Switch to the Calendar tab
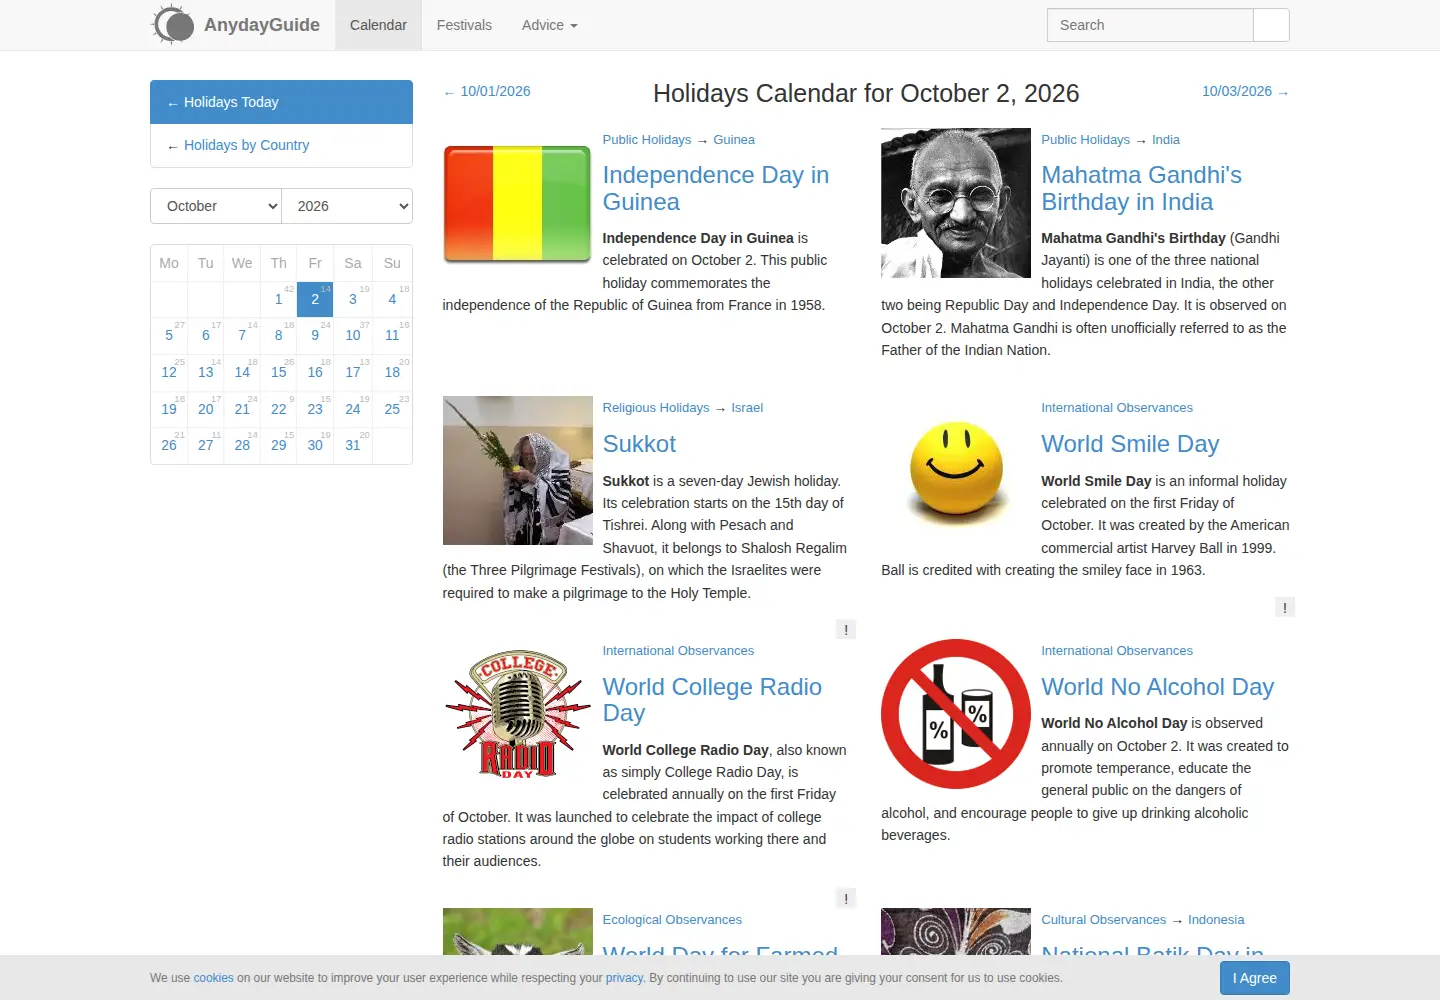1440x1000 pixels. tap(378, 25)
